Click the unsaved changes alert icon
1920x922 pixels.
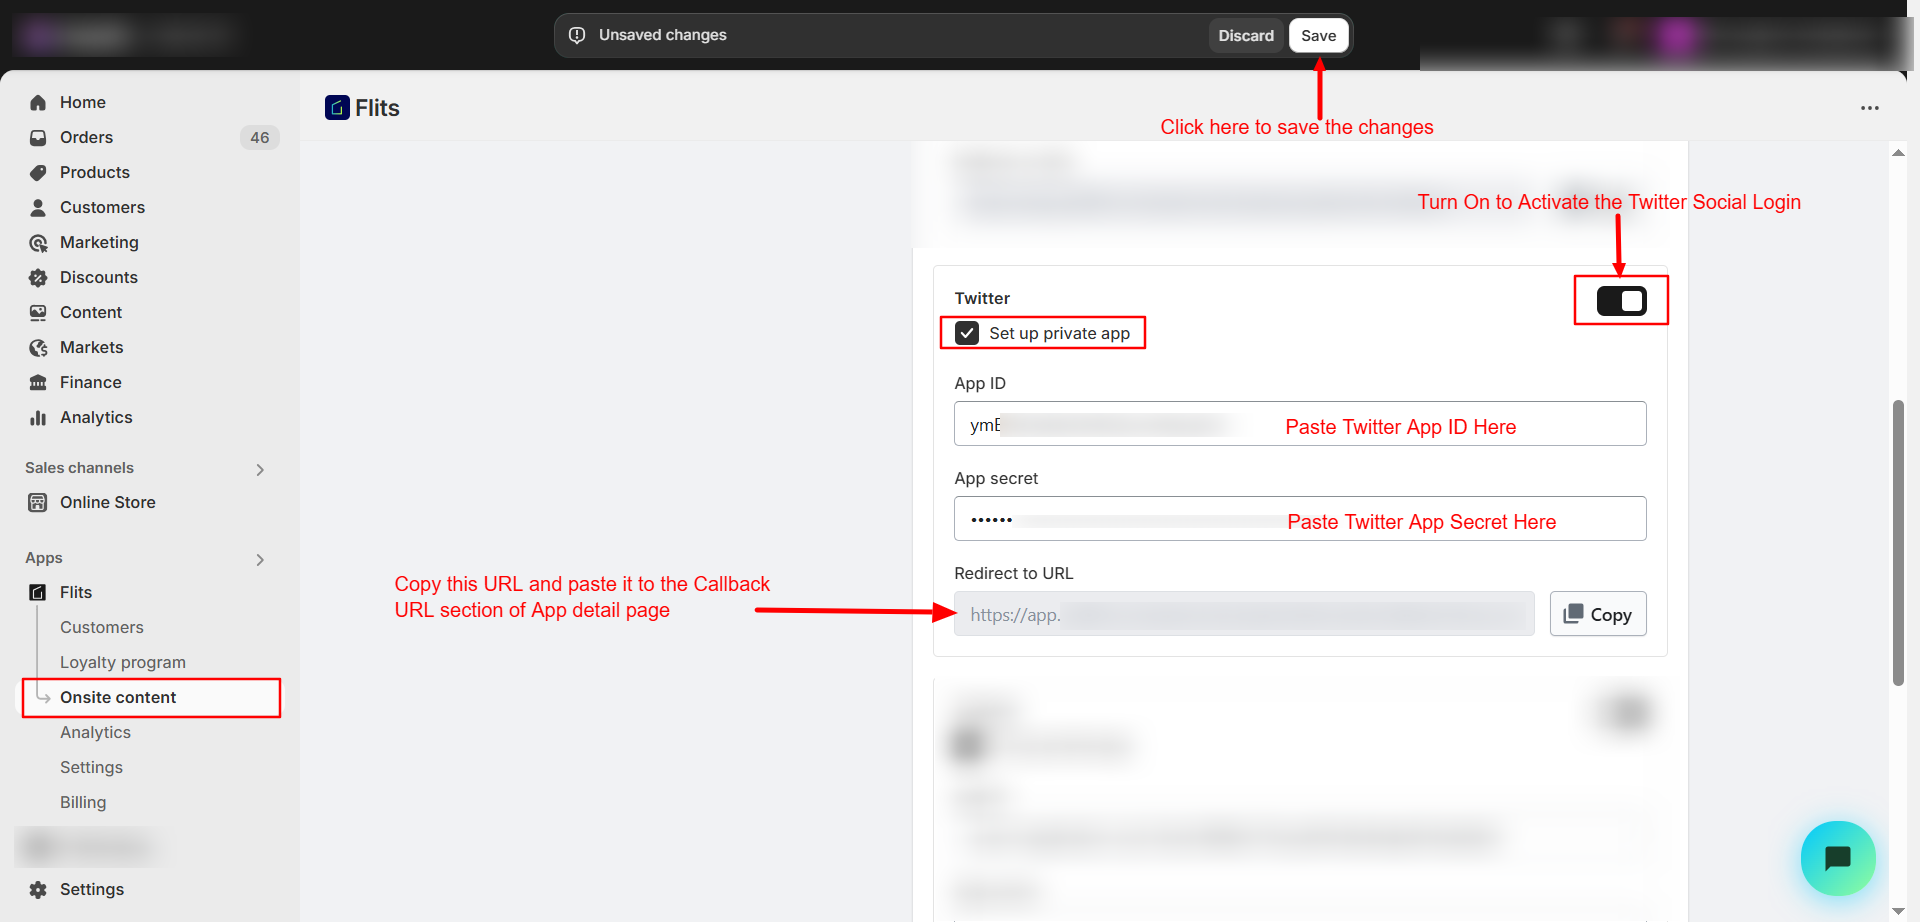point(577,35)
